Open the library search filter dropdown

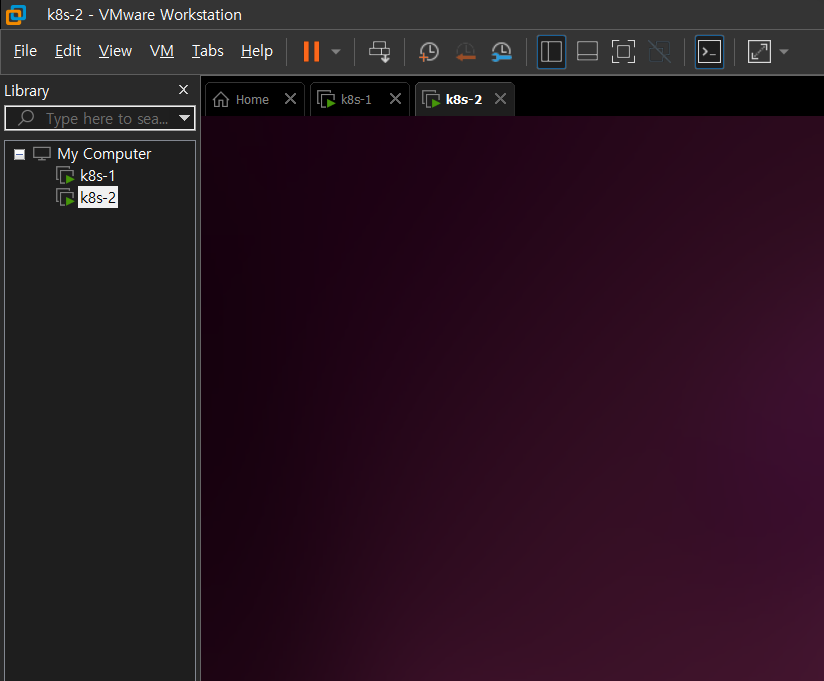coord(184,118)
